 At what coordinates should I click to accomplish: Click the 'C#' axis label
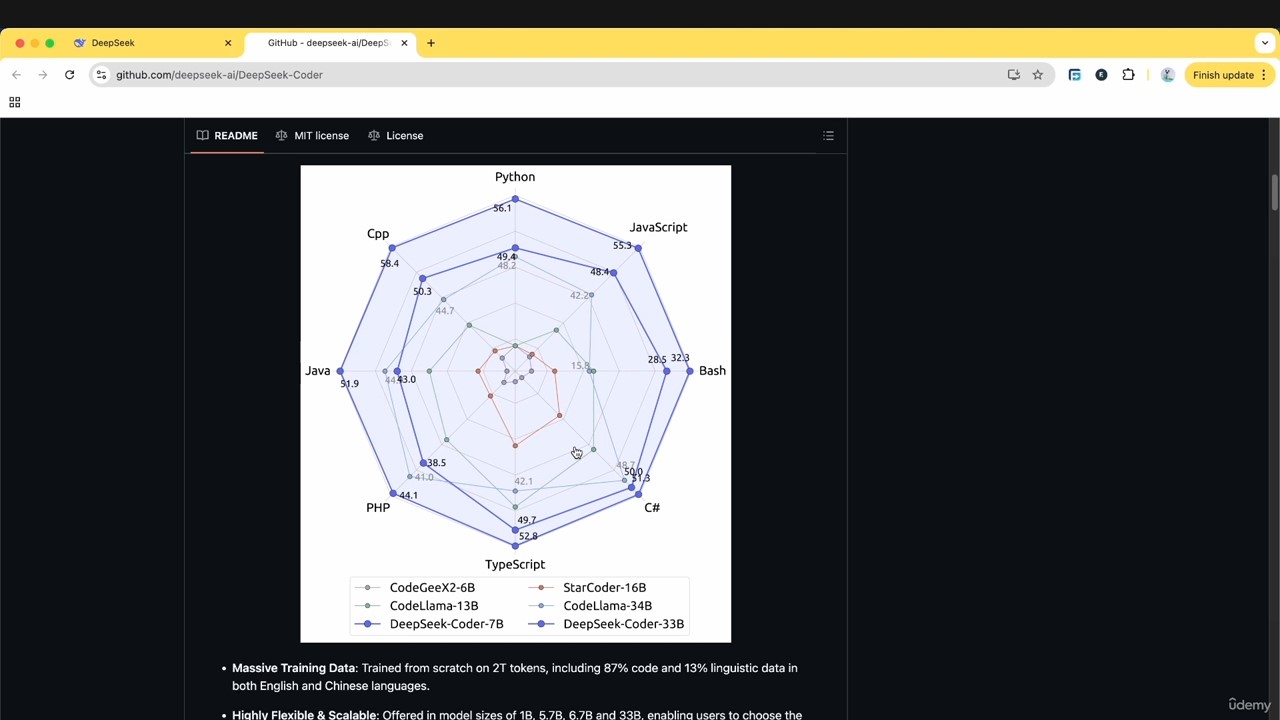click(652, 508)
